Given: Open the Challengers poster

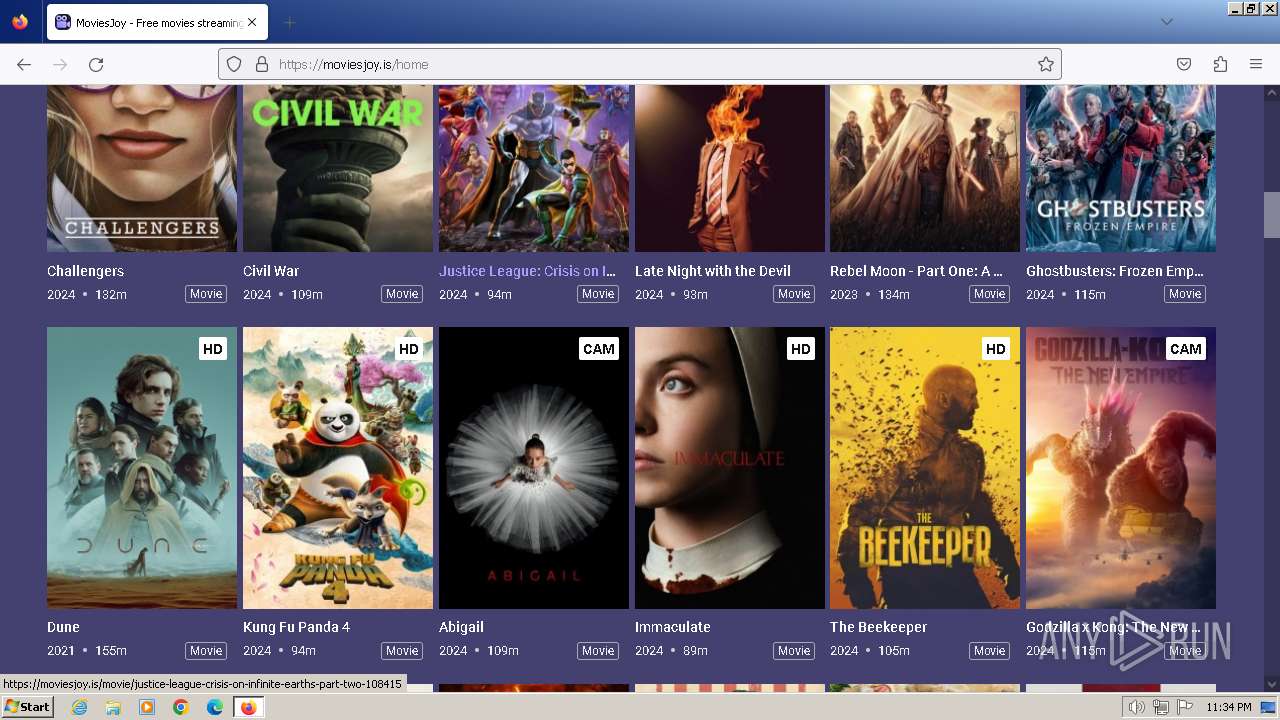Looking at the screenshot, I should point(142,168).
